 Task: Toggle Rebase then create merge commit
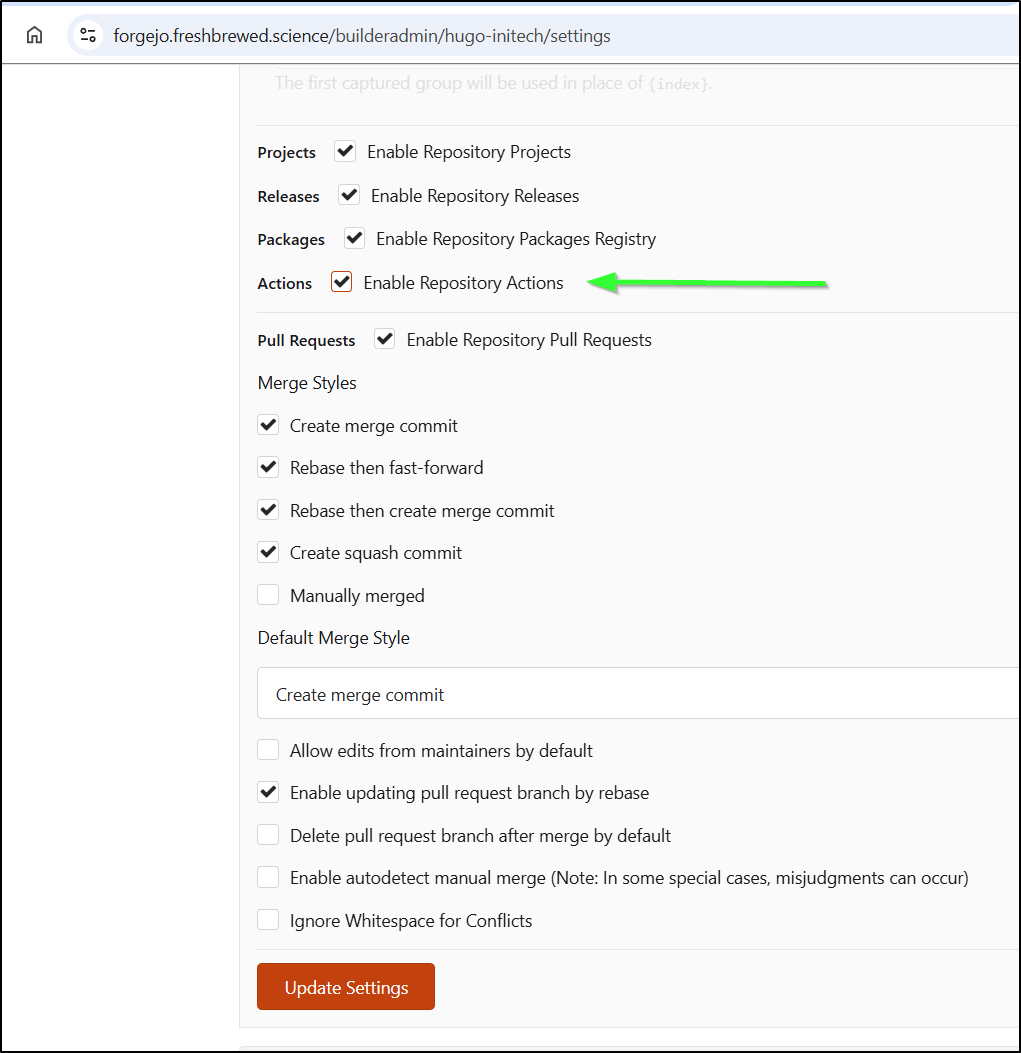coord(268,511)
